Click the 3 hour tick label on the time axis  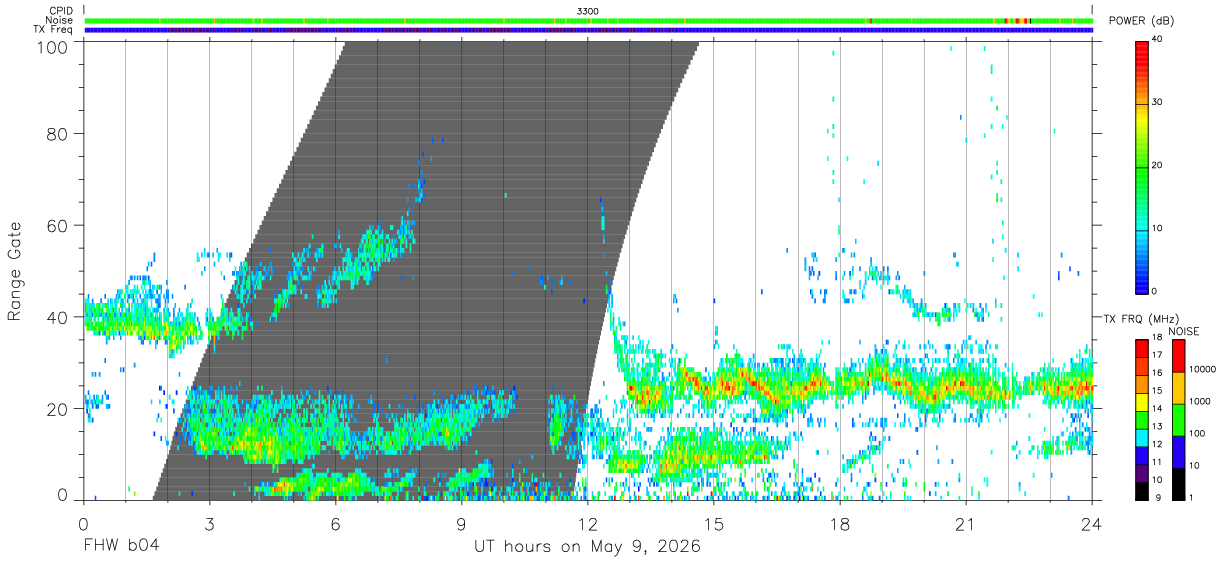[x=209, y=524]
